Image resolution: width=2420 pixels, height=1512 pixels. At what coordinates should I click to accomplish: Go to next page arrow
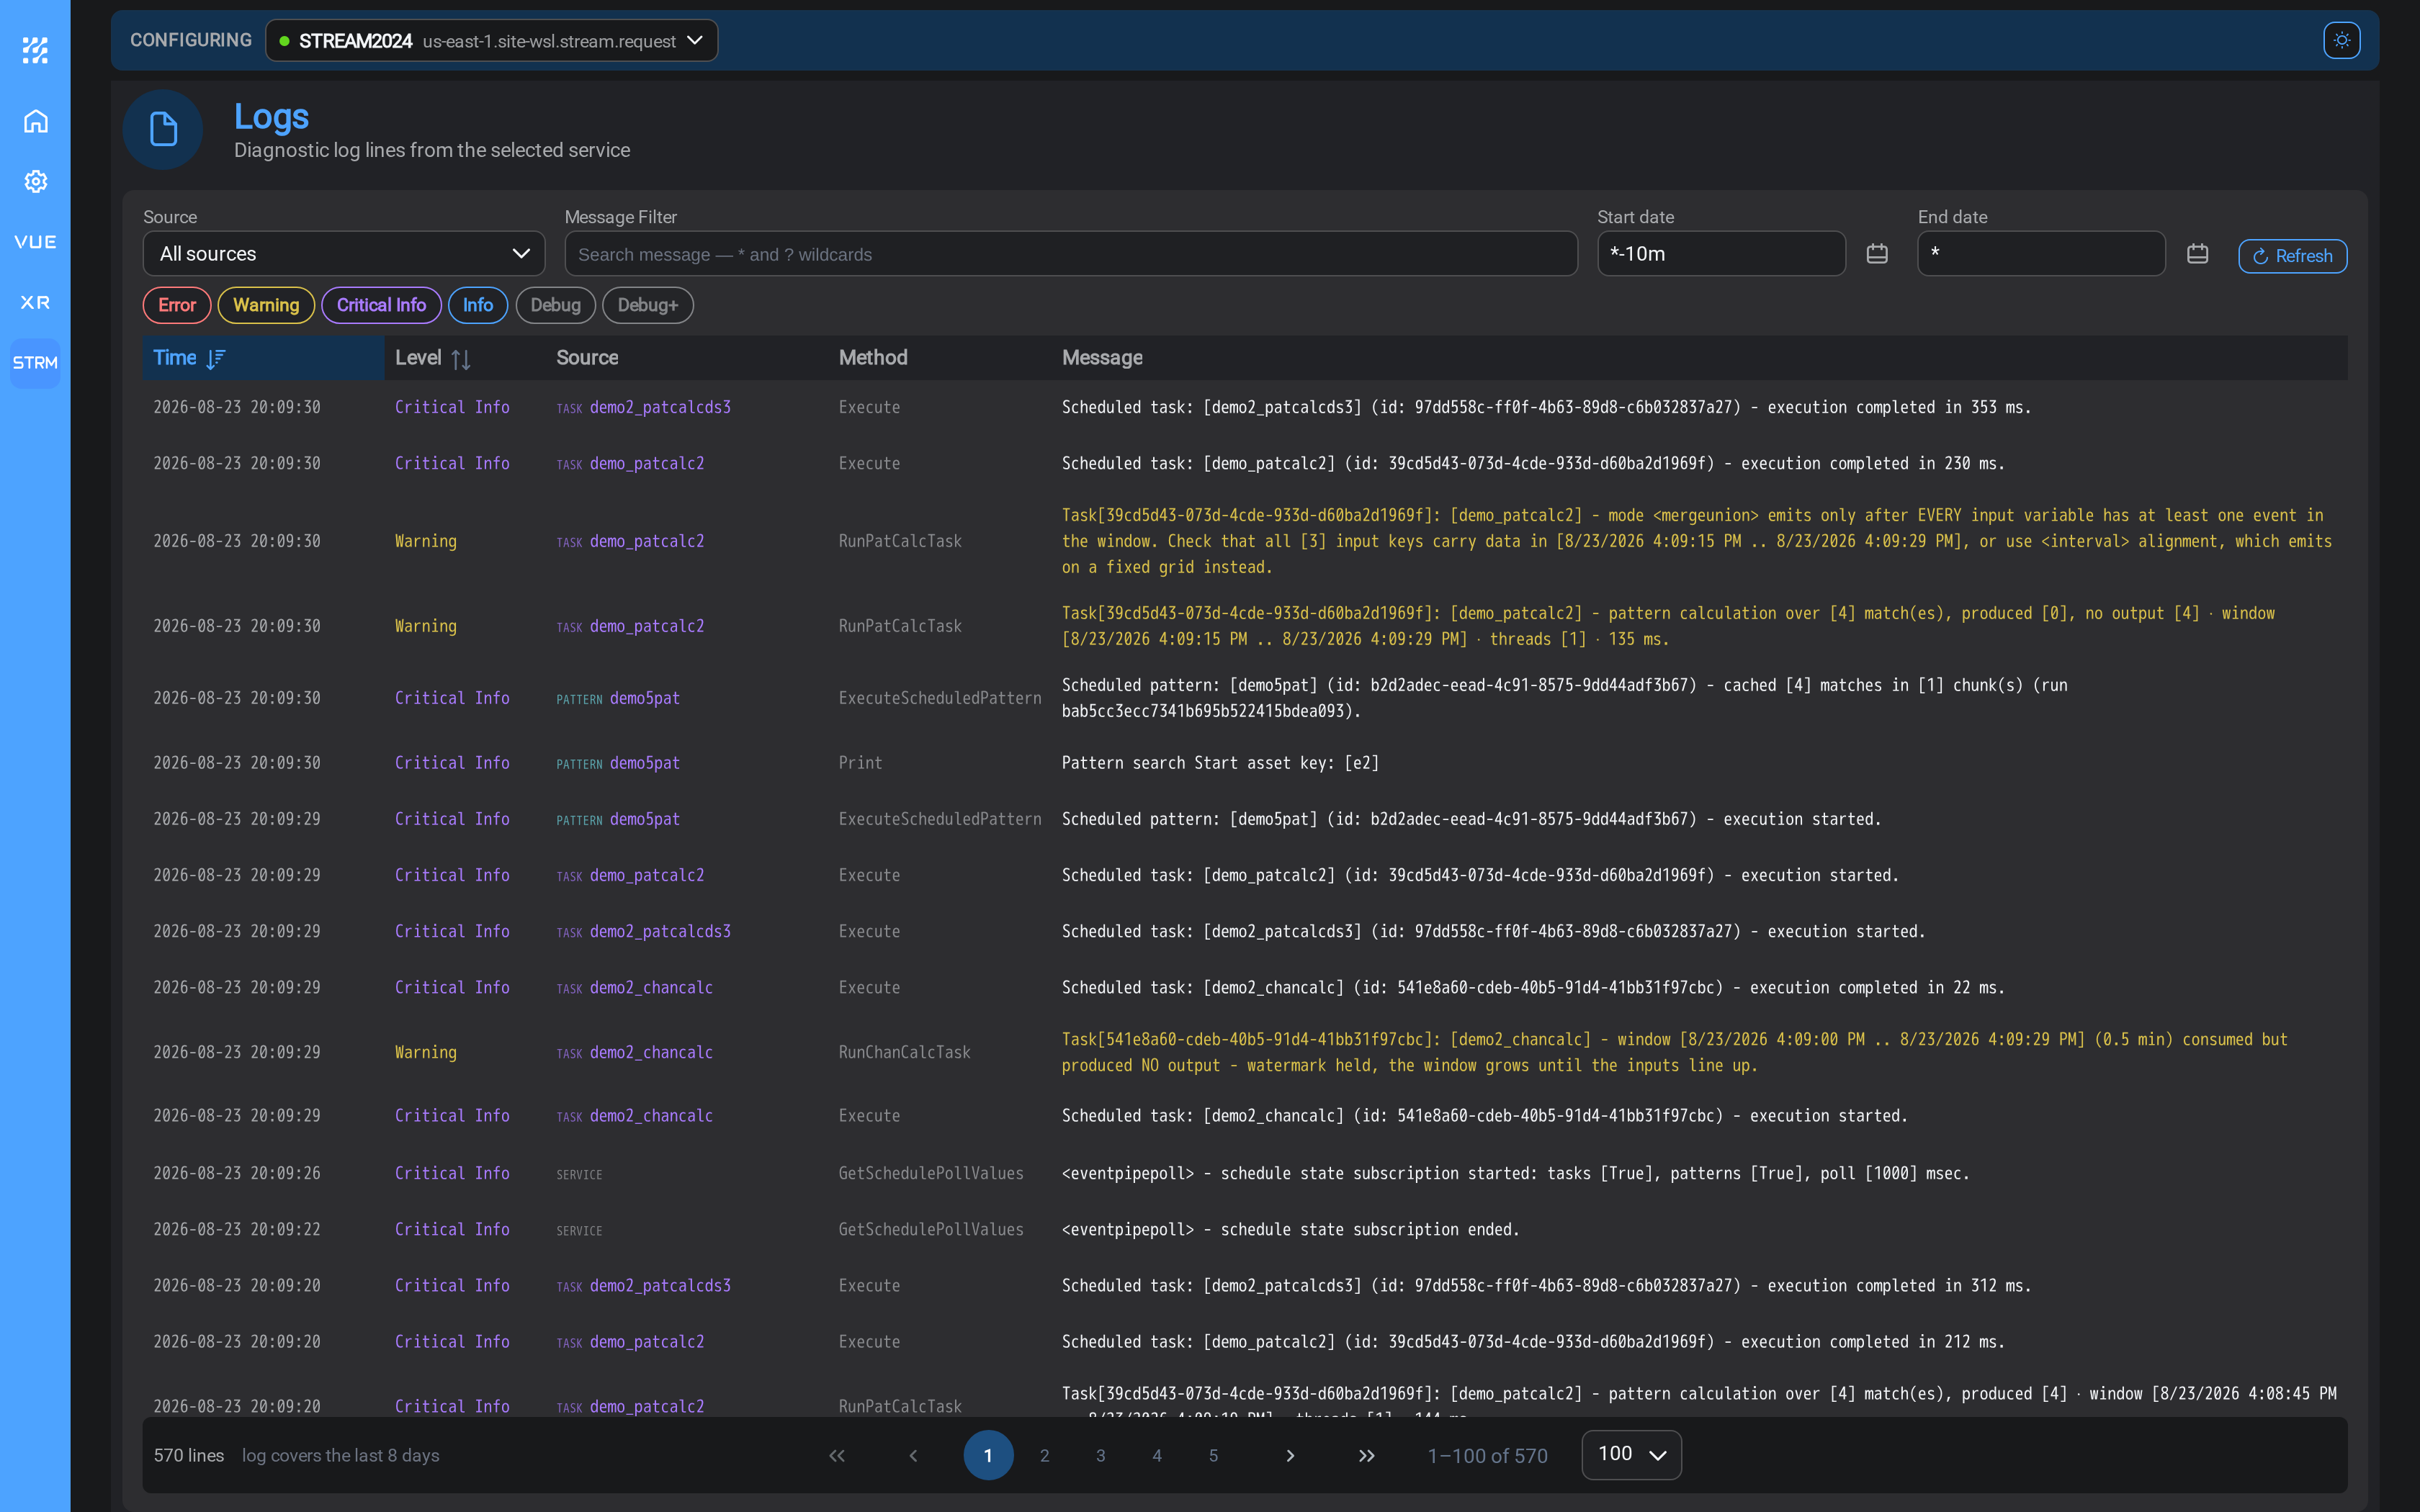[x=1290, y=1456]
